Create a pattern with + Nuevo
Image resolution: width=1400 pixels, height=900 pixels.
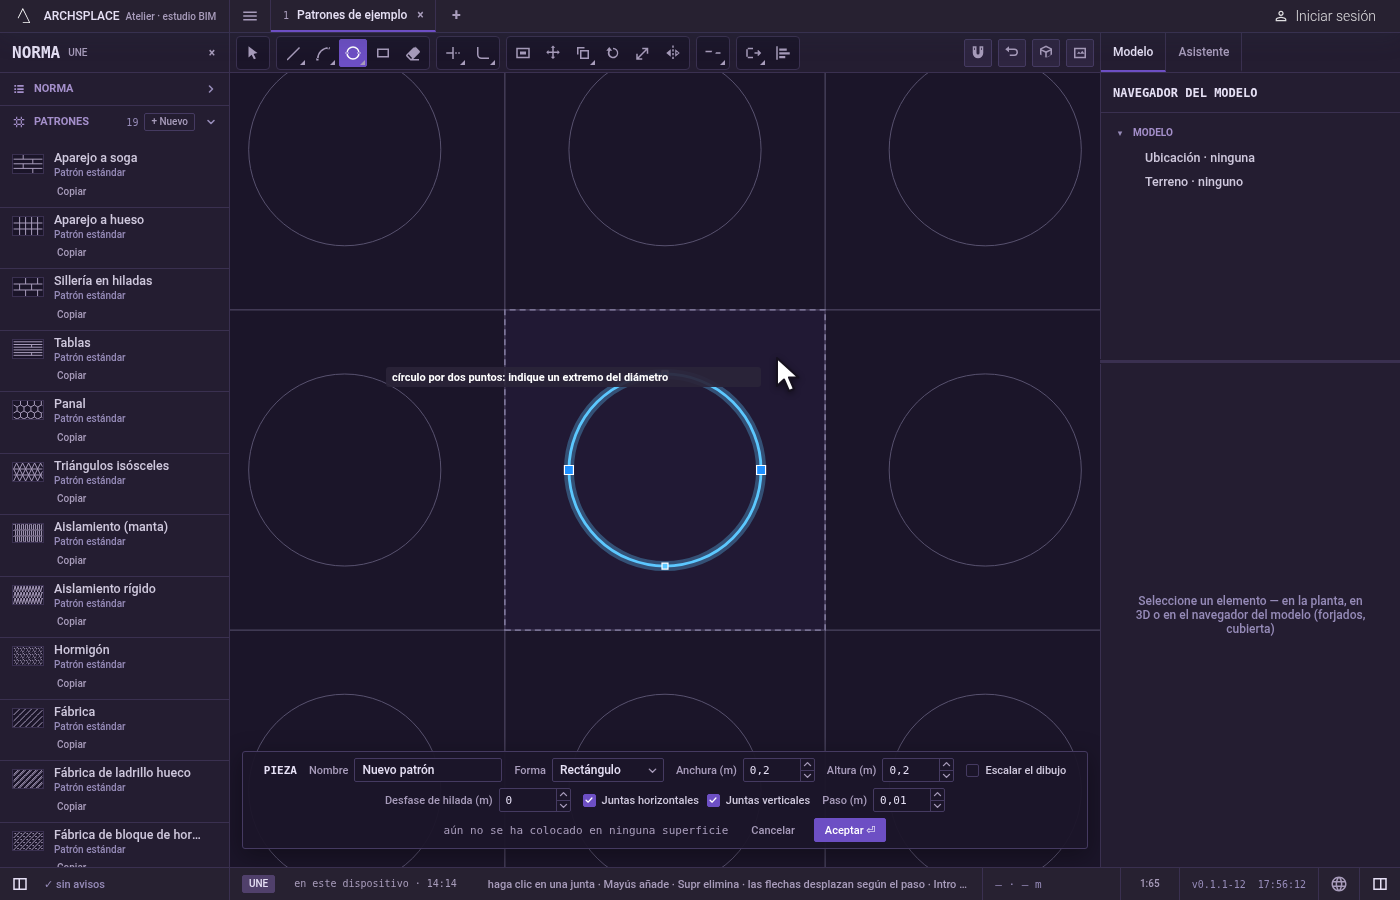point(170,122)
